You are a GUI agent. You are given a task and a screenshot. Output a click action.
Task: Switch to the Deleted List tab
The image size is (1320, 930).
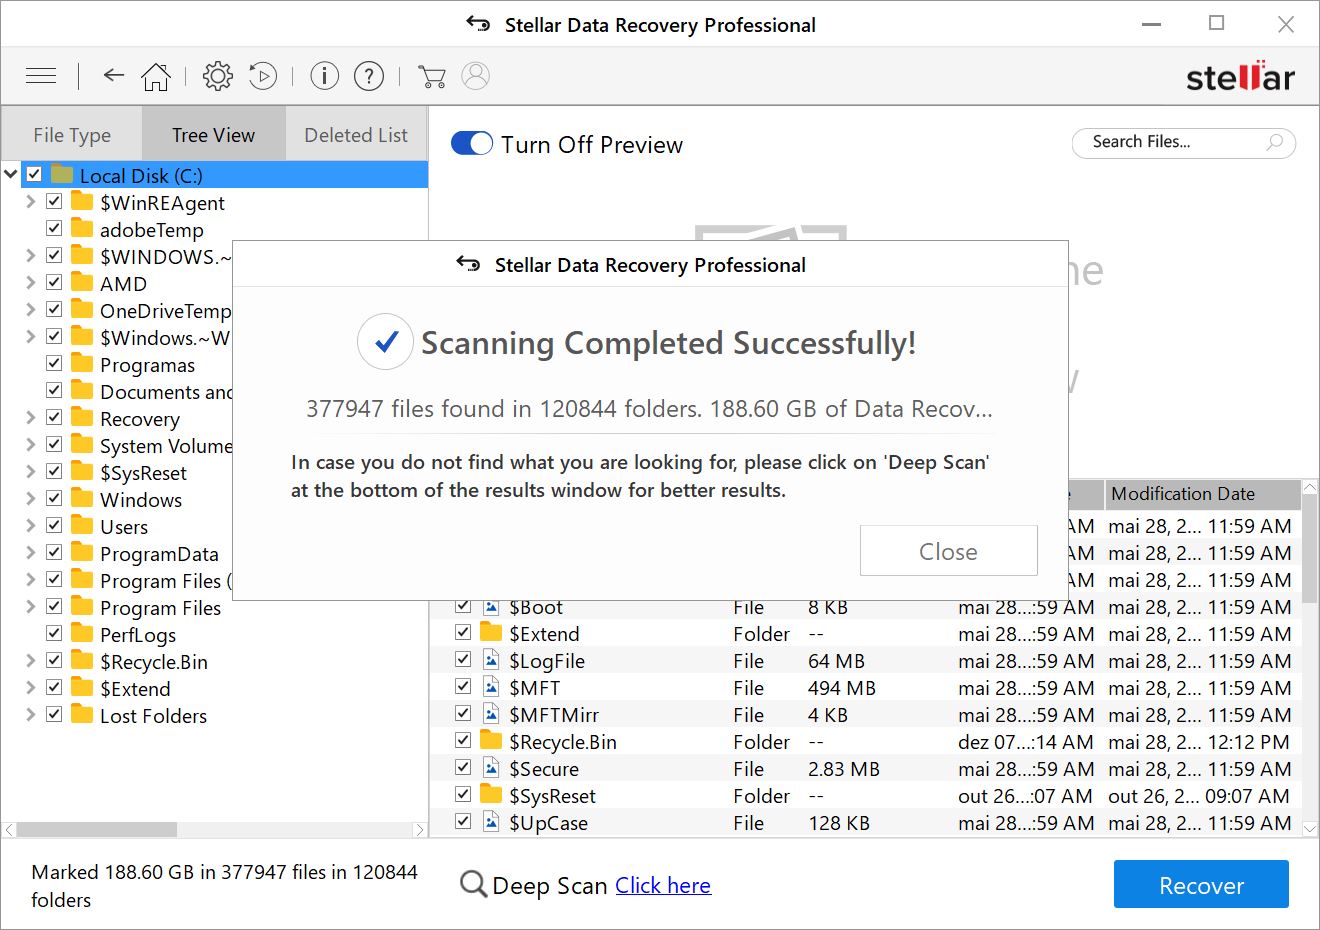point(356,135)
